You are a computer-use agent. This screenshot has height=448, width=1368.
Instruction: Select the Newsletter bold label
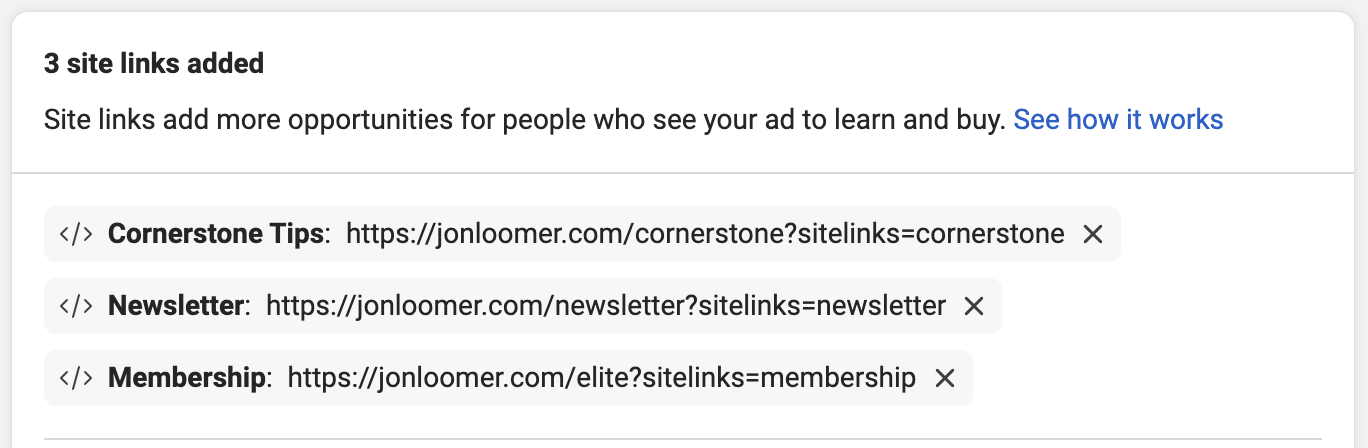point(176,306)
